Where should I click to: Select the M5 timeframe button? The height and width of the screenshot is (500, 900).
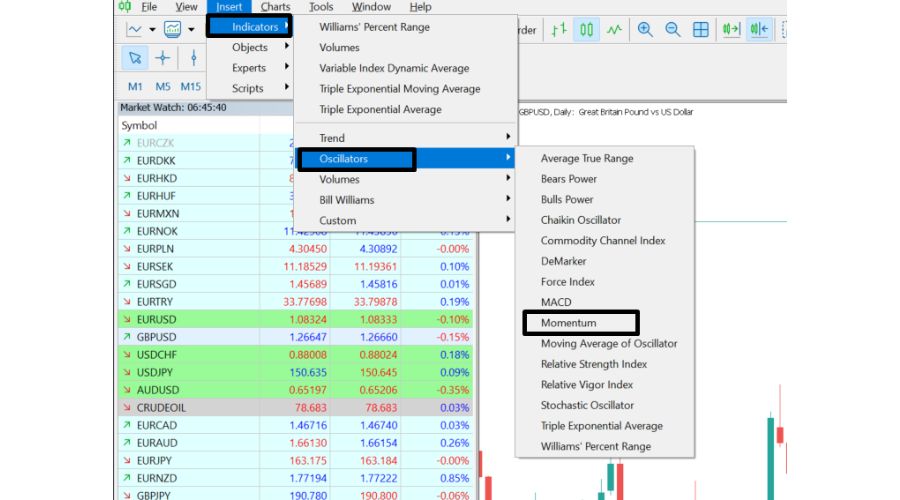tap(163, 87)
